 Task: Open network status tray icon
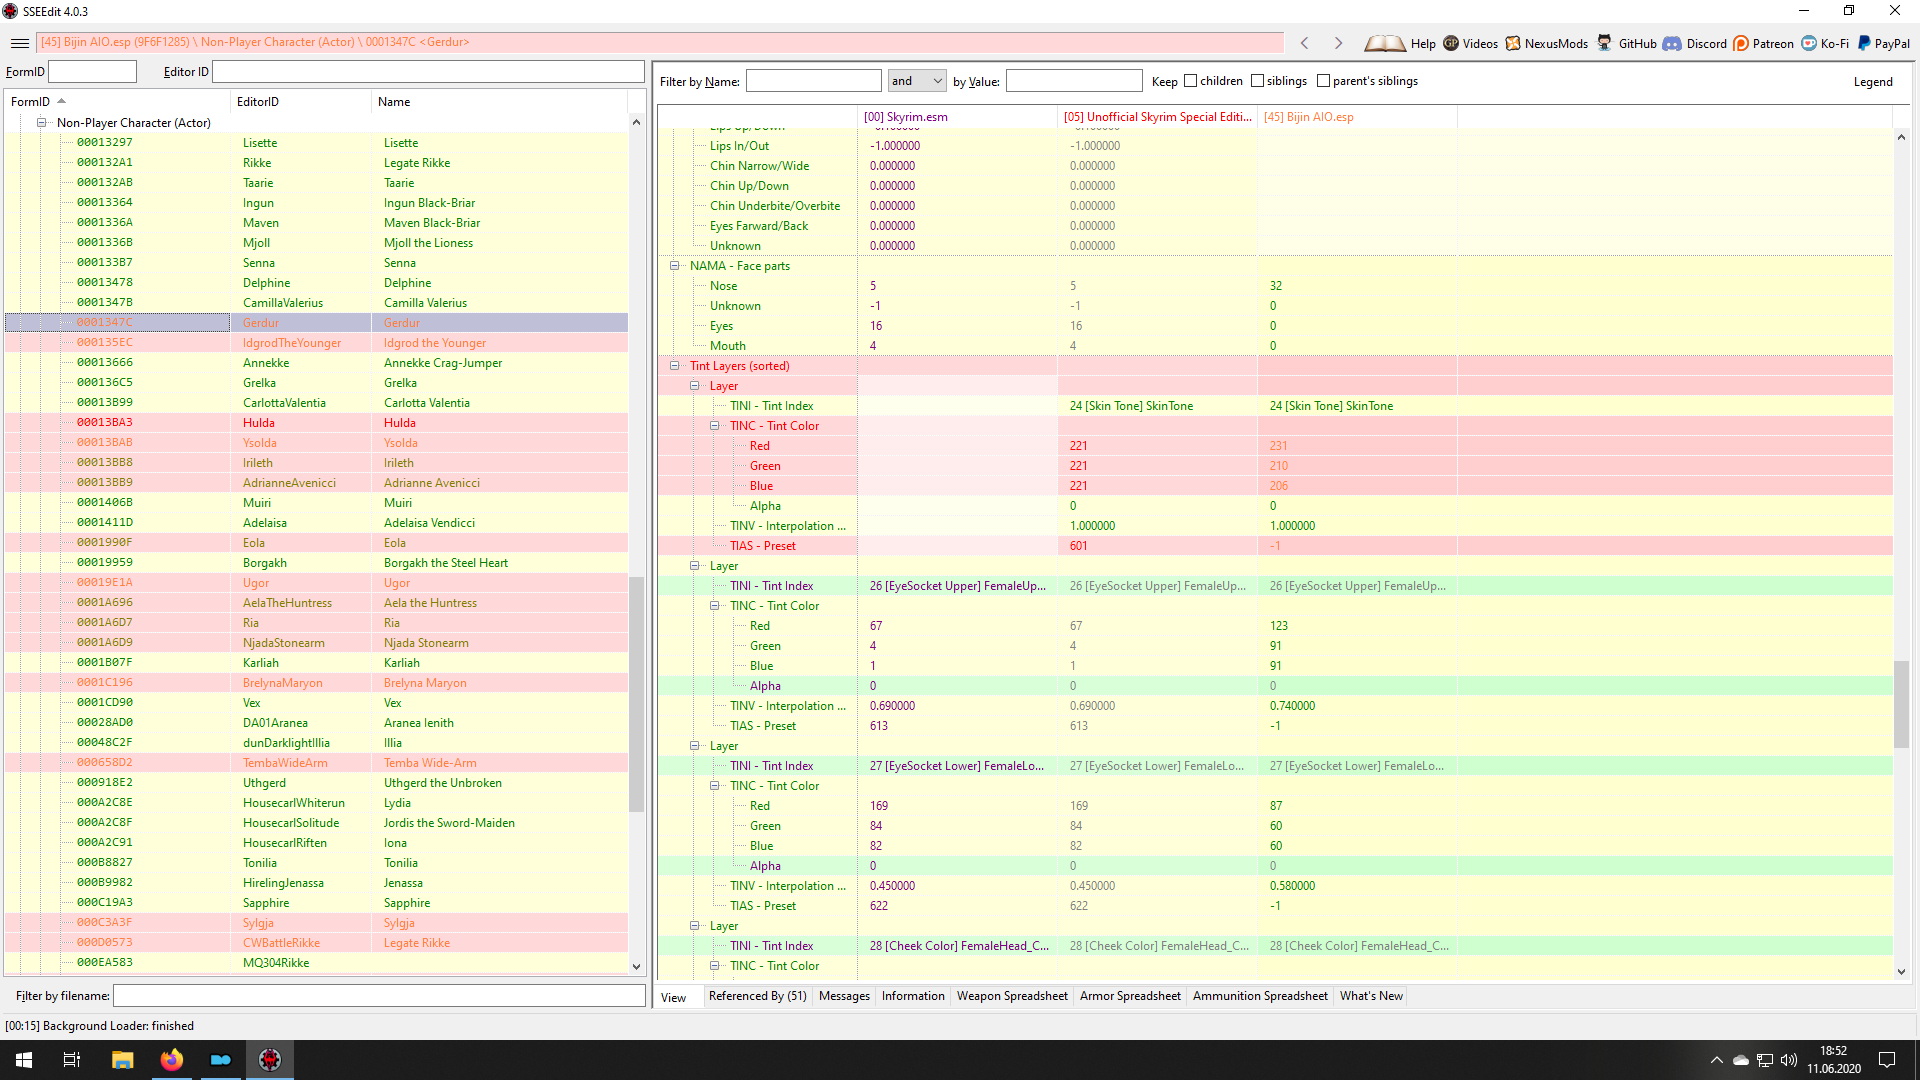(x=1765, y=1060)
